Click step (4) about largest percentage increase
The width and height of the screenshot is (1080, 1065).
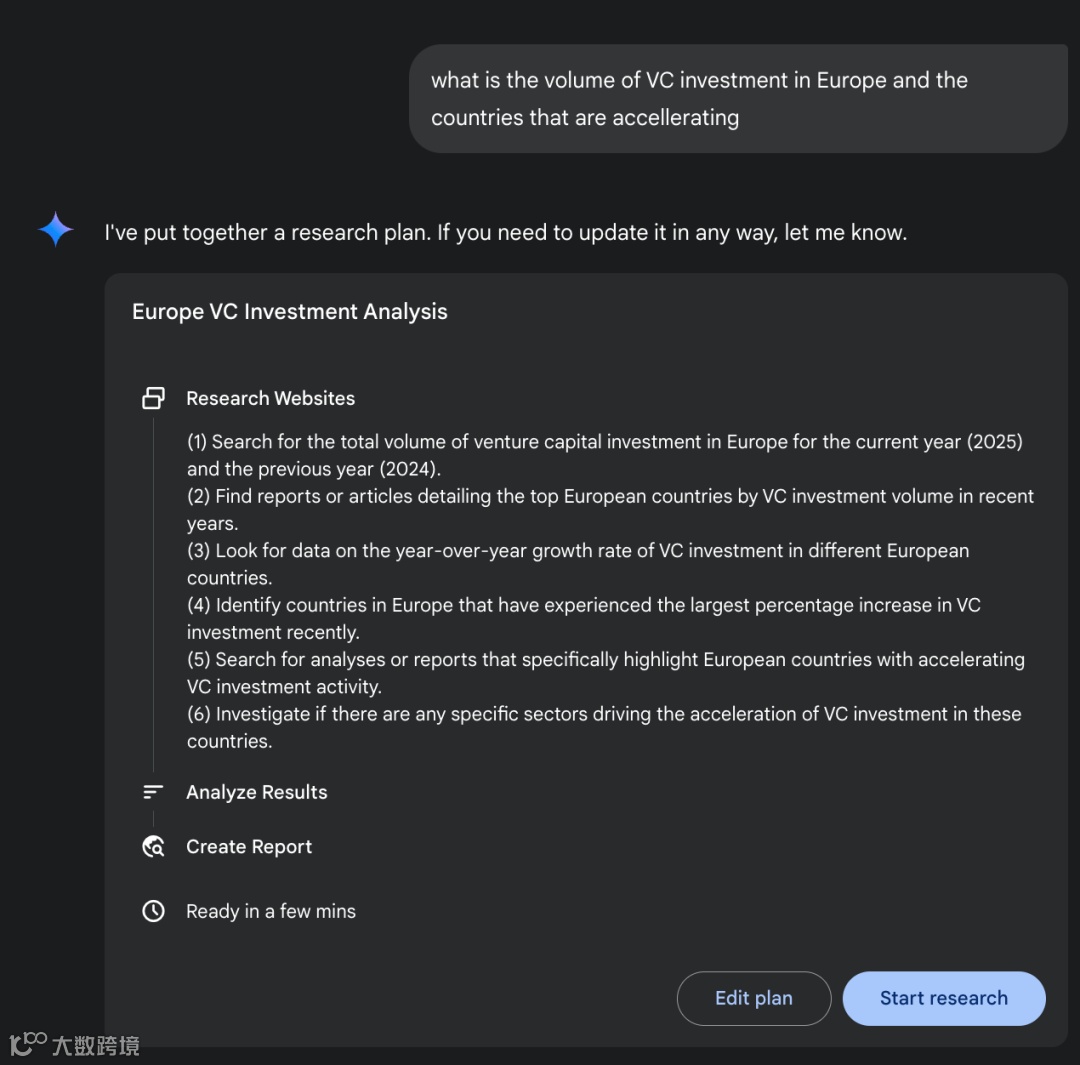pyautogui.click(x=583, y=618)
